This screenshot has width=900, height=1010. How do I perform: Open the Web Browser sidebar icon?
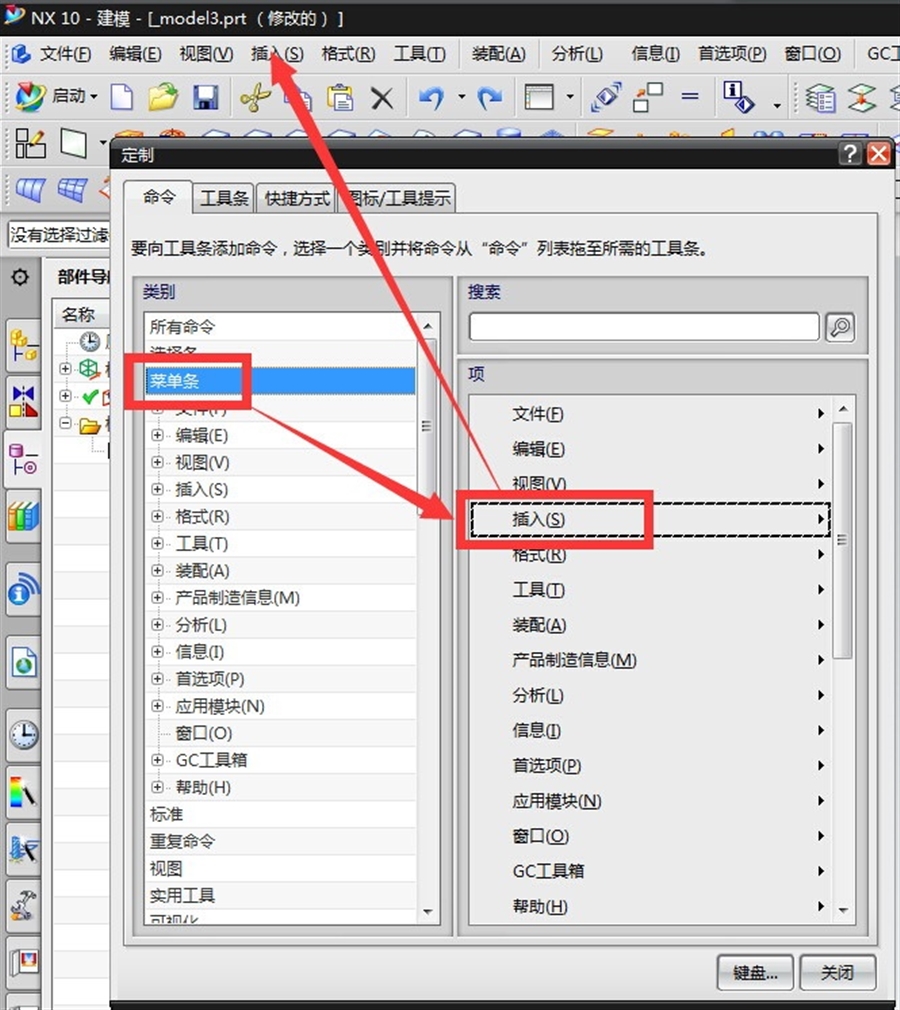tap(24, 662)
